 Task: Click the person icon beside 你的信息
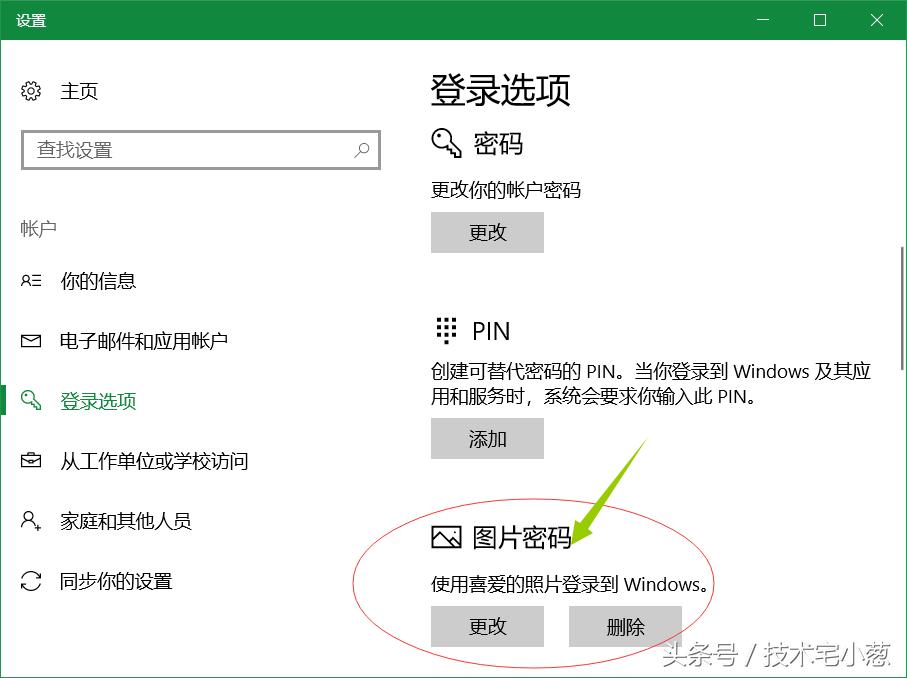coord(33,281)
